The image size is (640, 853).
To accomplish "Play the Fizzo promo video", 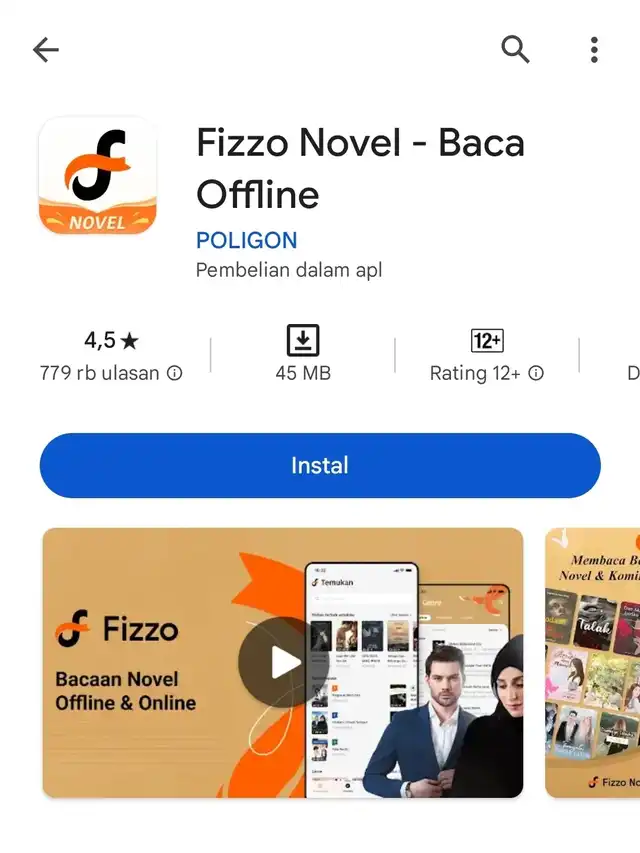I will (283, 662).
